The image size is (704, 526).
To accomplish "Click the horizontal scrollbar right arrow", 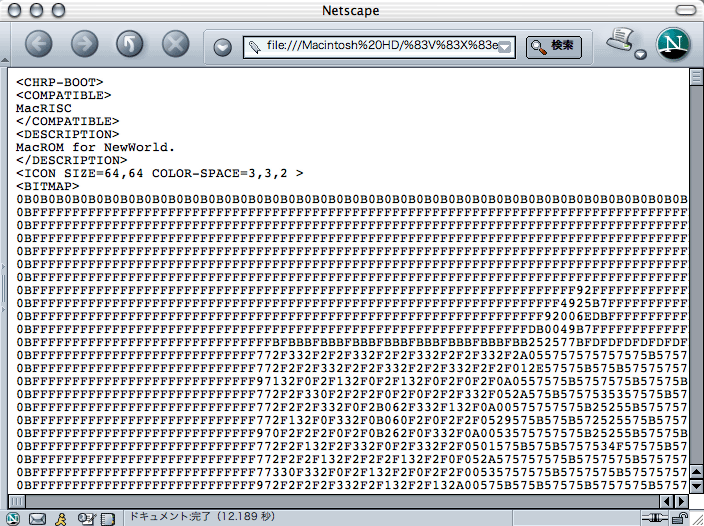I will tap(680, 499).
